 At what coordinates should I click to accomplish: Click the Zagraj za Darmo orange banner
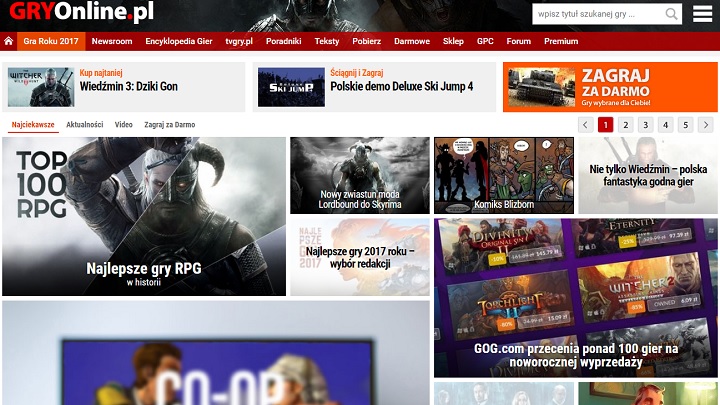pyautogui.click(x=609, y=88)
